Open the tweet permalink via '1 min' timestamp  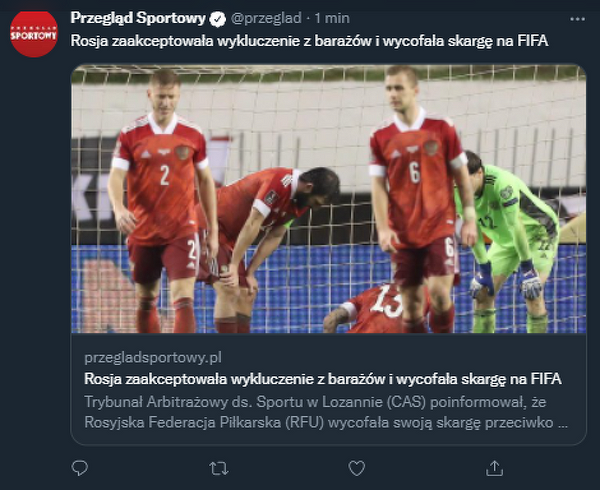[332, 18]
